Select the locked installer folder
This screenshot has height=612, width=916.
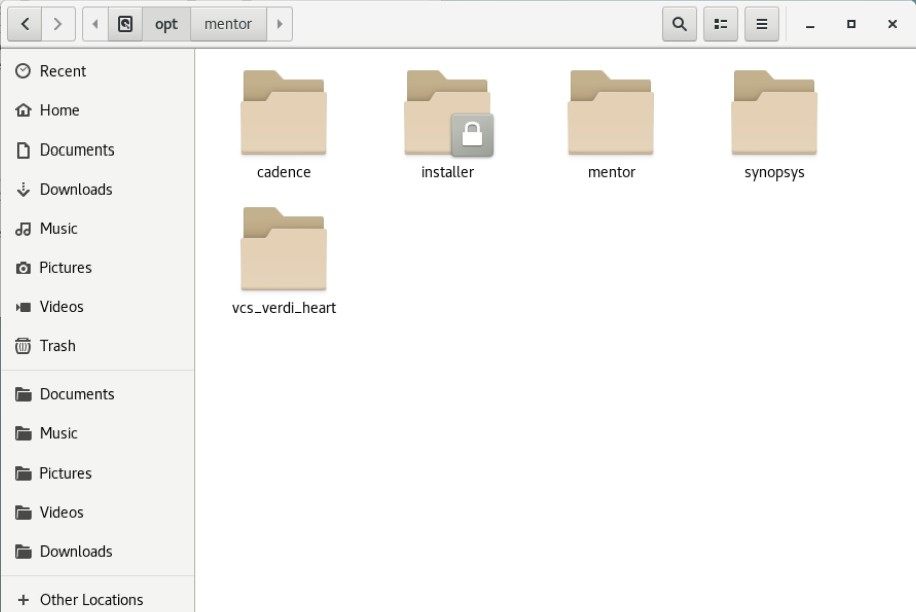tap(447, 125)
